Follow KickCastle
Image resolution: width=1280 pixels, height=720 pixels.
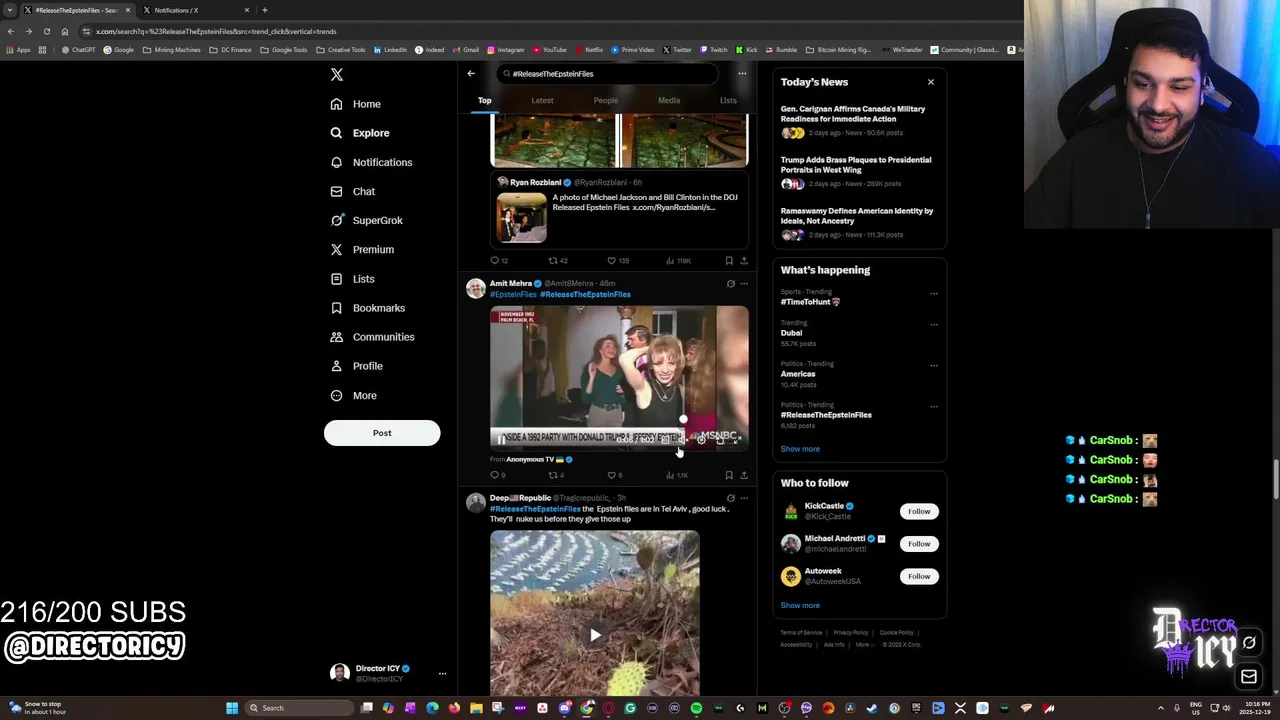pyautogui.click(x=919, y=511)
